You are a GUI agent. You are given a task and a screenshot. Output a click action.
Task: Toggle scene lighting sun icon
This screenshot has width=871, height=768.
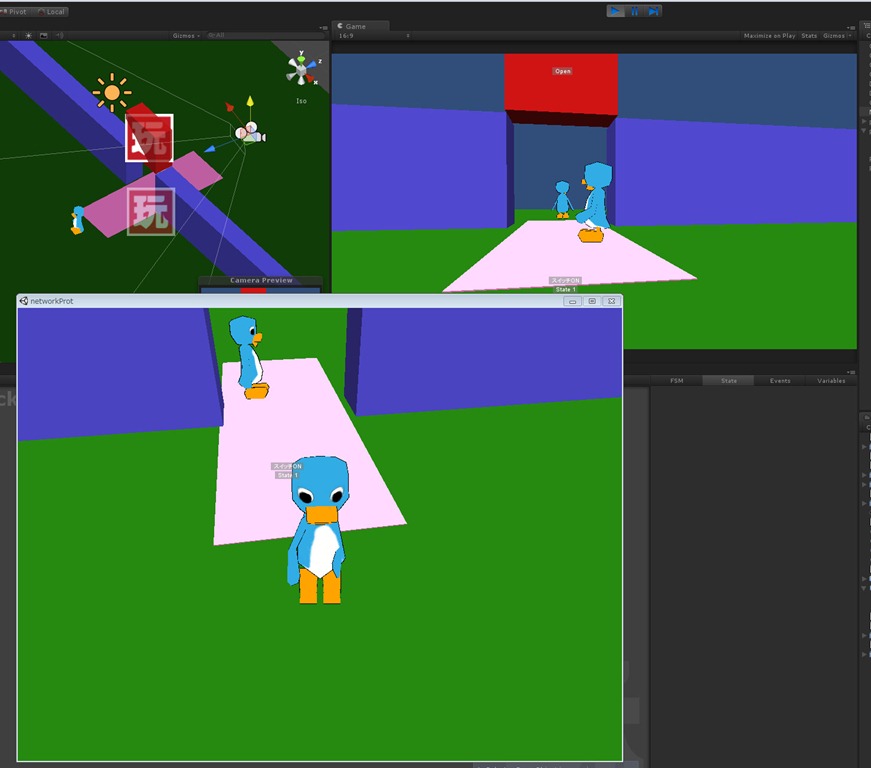point(28,35)
